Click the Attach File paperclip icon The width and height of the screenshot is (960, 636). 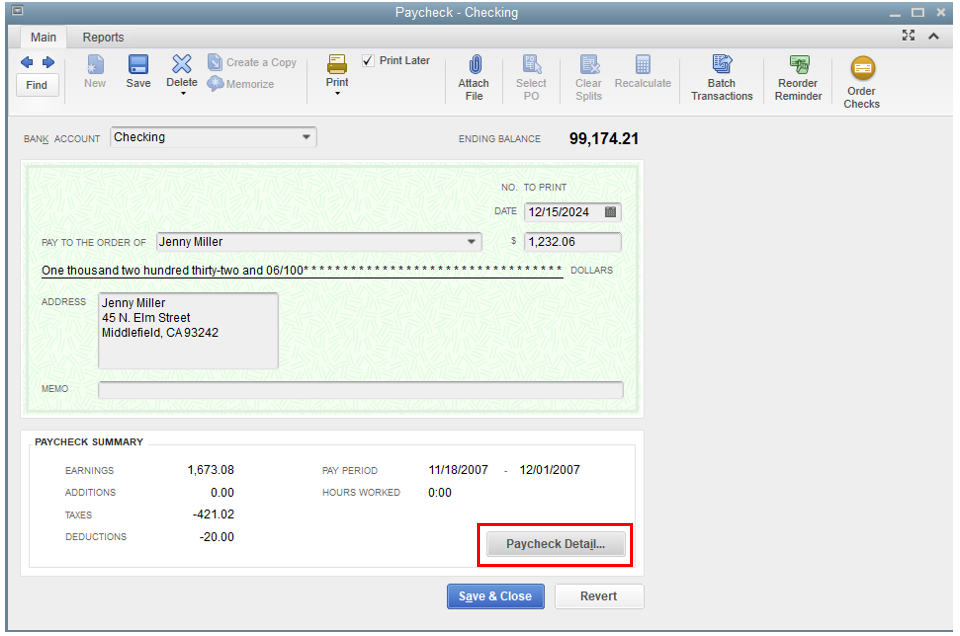point(474,65)
